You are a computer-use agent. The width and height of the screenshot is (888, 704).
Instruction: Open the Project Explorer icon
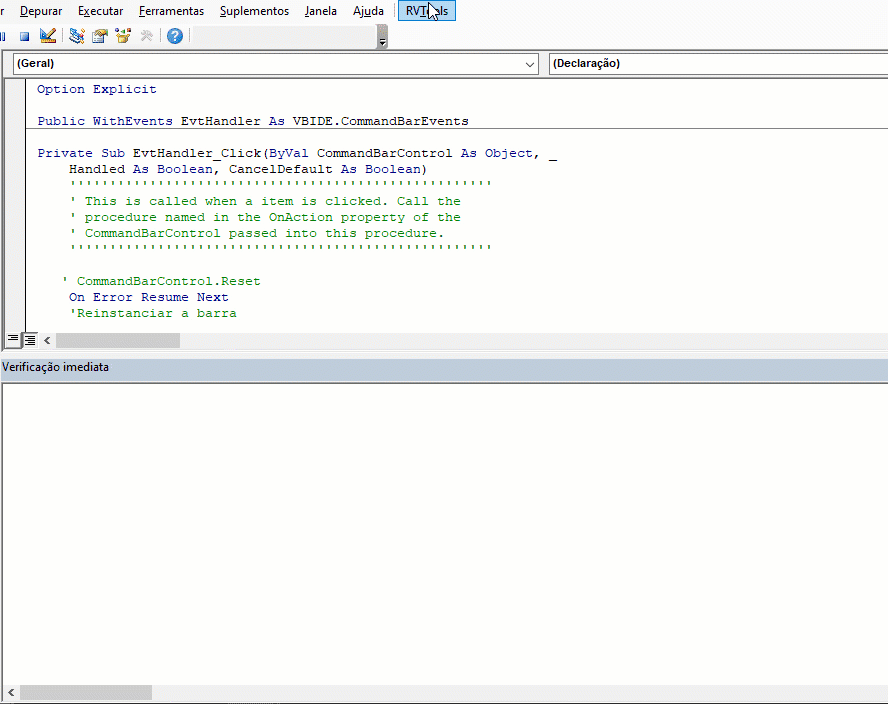click(x=75, y=35)
